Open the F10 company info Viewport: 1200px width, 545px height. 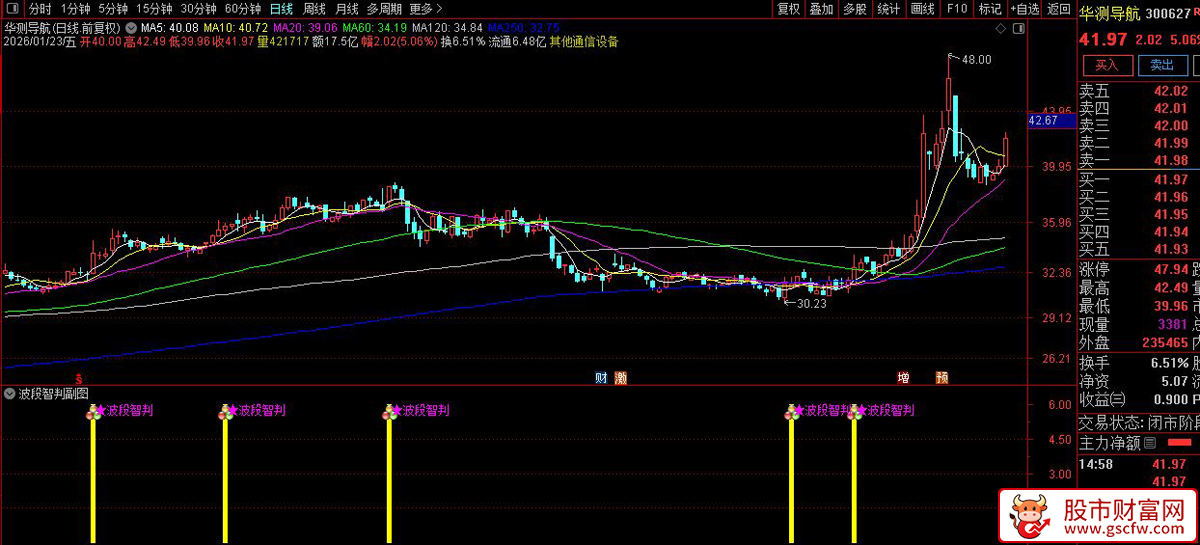point(957,9)
